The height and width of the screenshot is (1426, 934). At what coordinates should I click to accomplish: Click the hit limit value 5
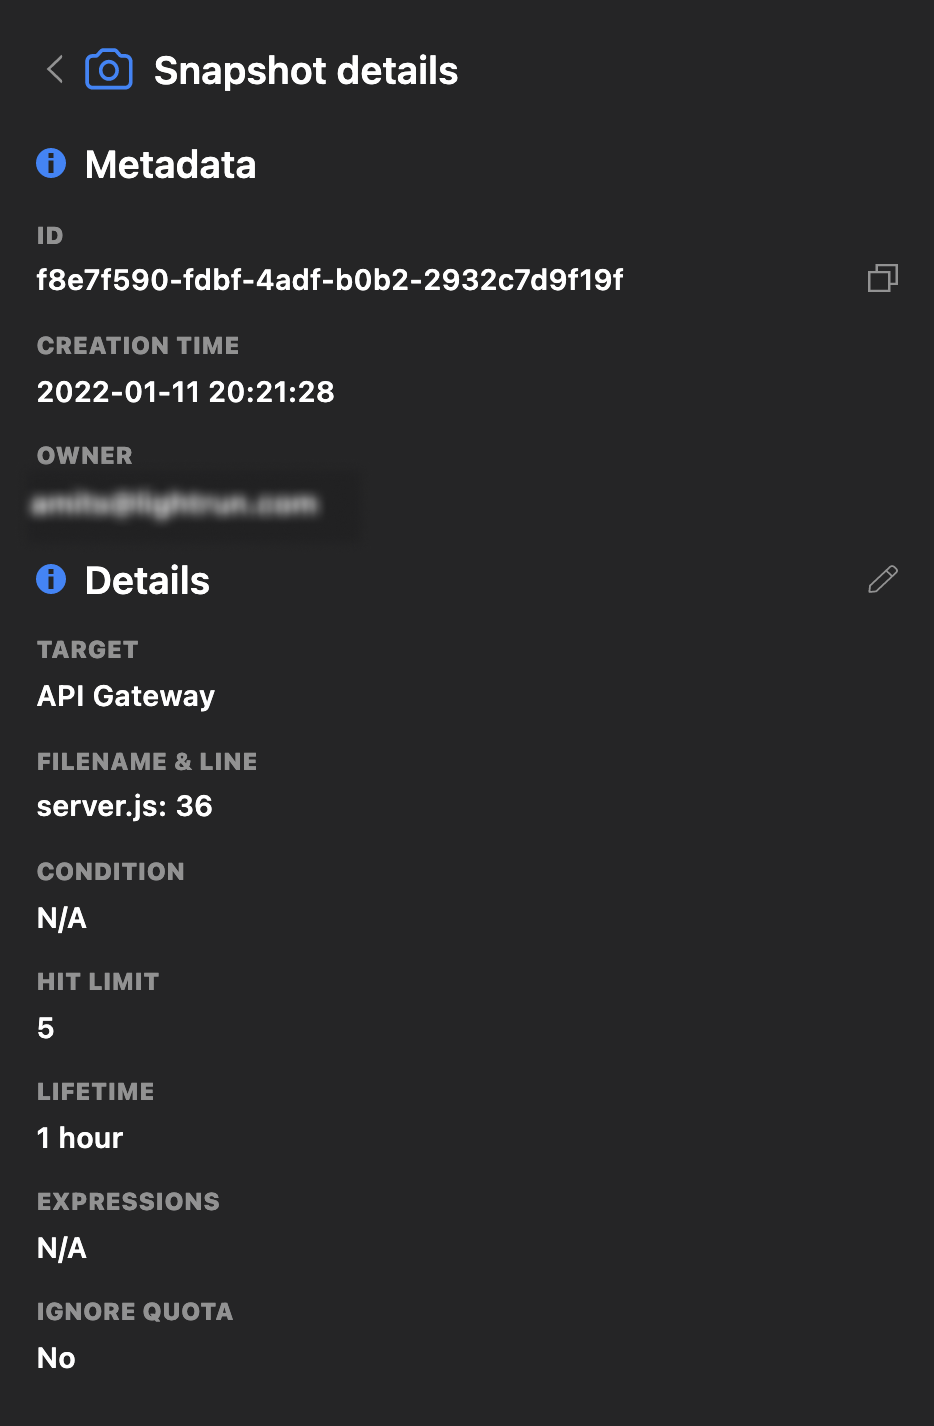pyautogui.click(x=46, y=1028)
